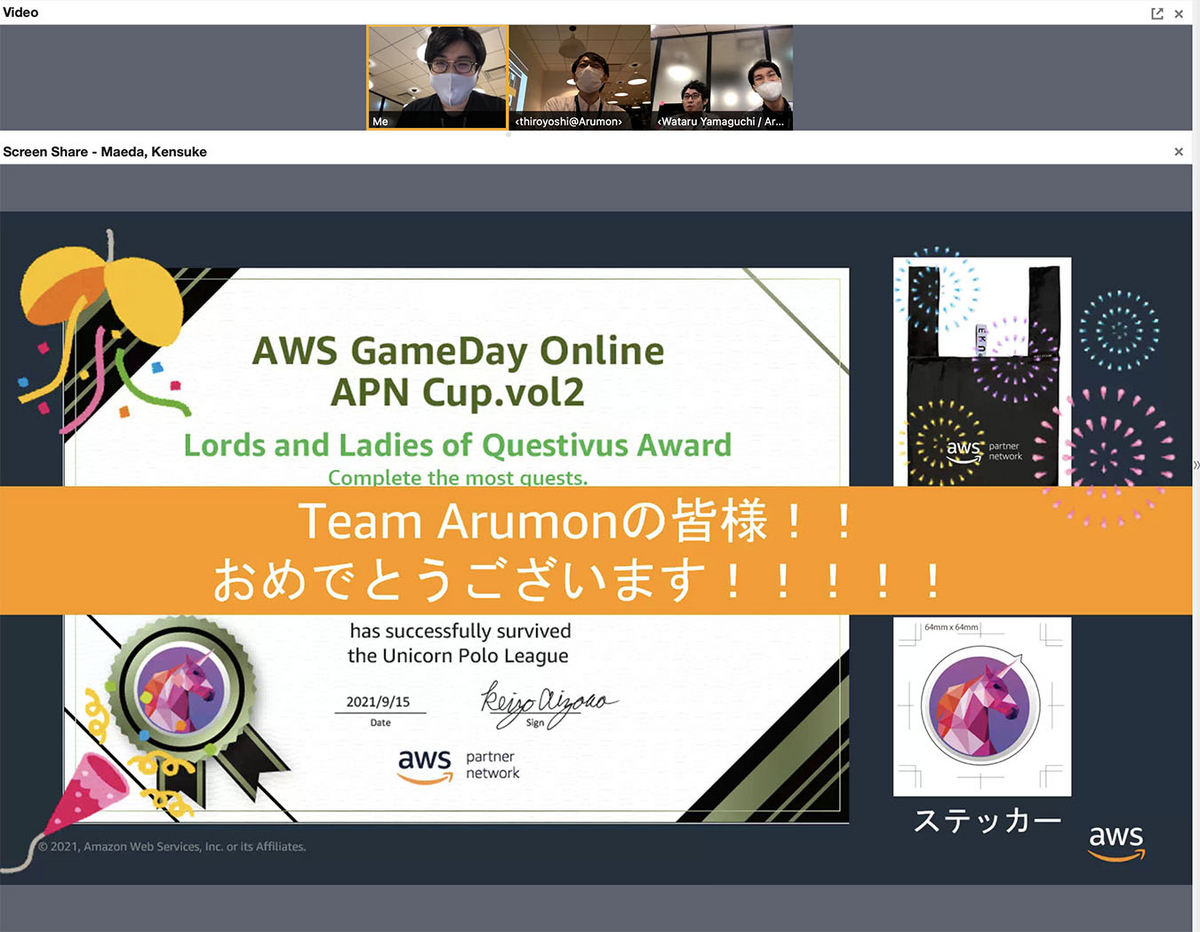The height and width of the screenshot is (932, 1200).
Task: Click the "© 2021, Amazon Web Services" copyright text
Action: click(172, 846)
